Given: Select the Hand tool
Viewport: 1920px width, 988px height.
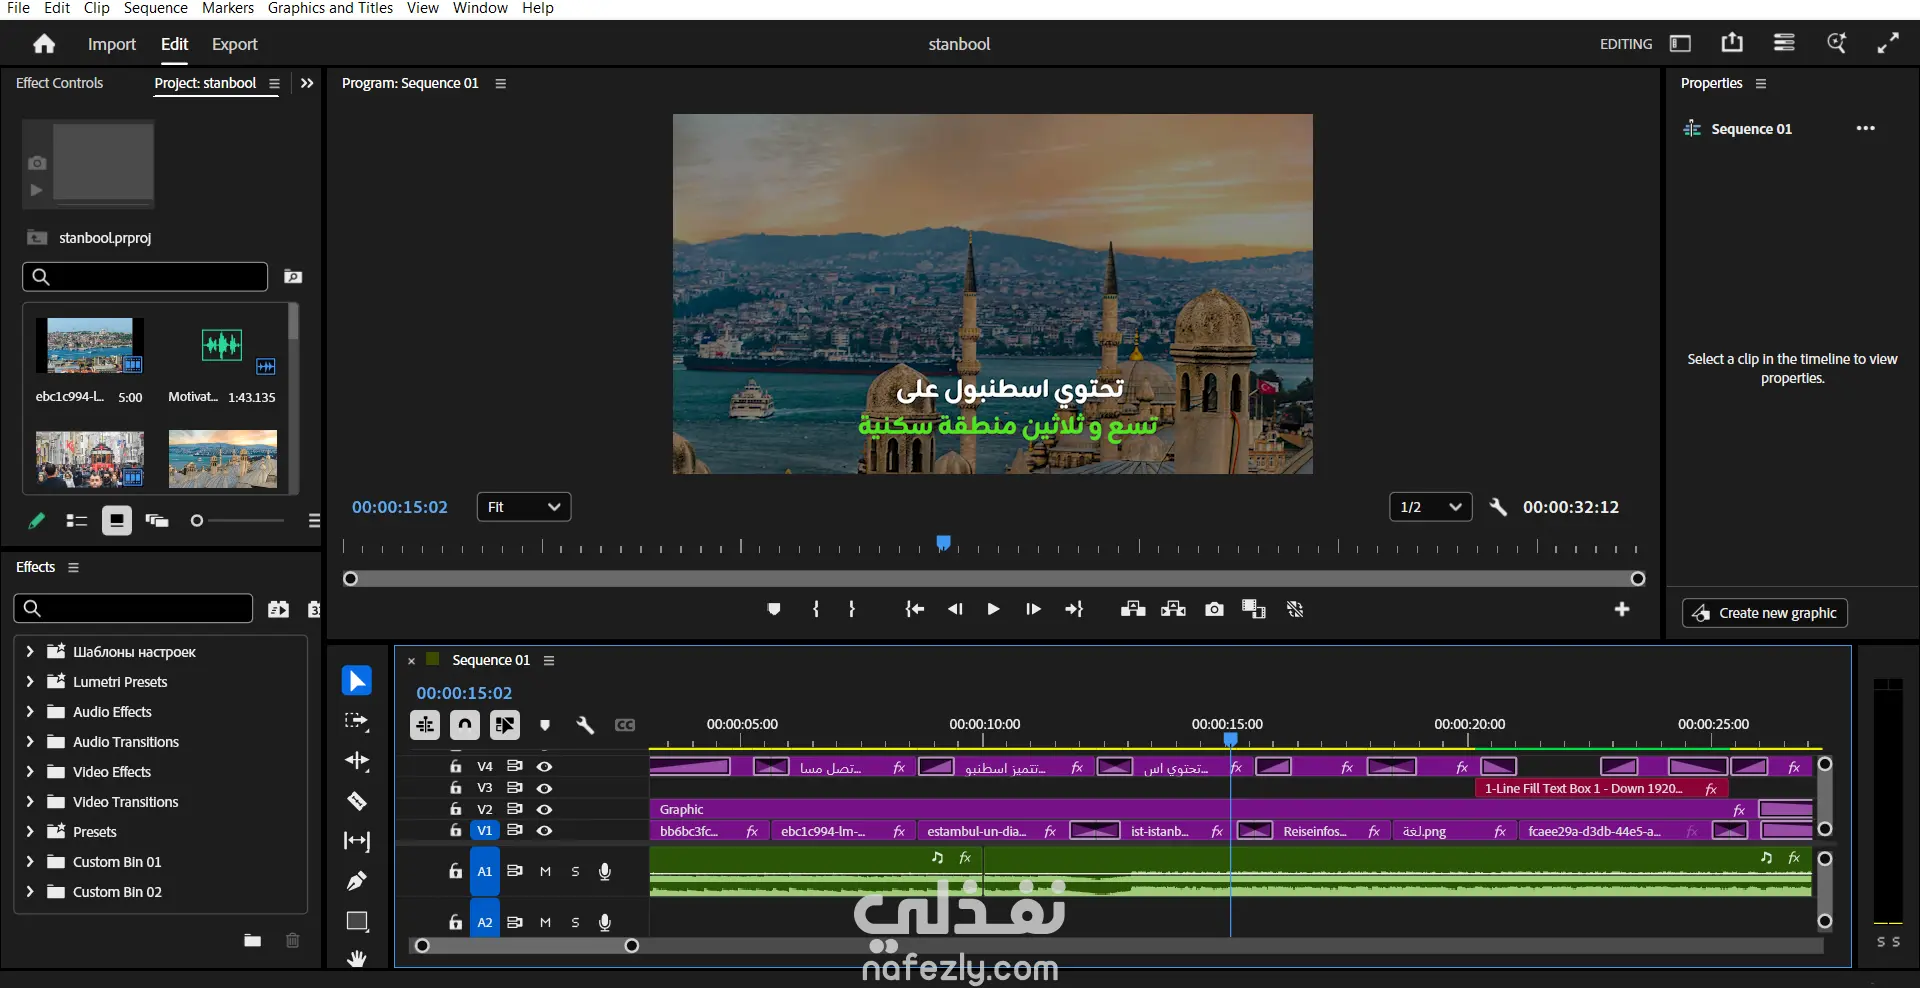Looking at the screenshot, I should click(x=357, y=958).
